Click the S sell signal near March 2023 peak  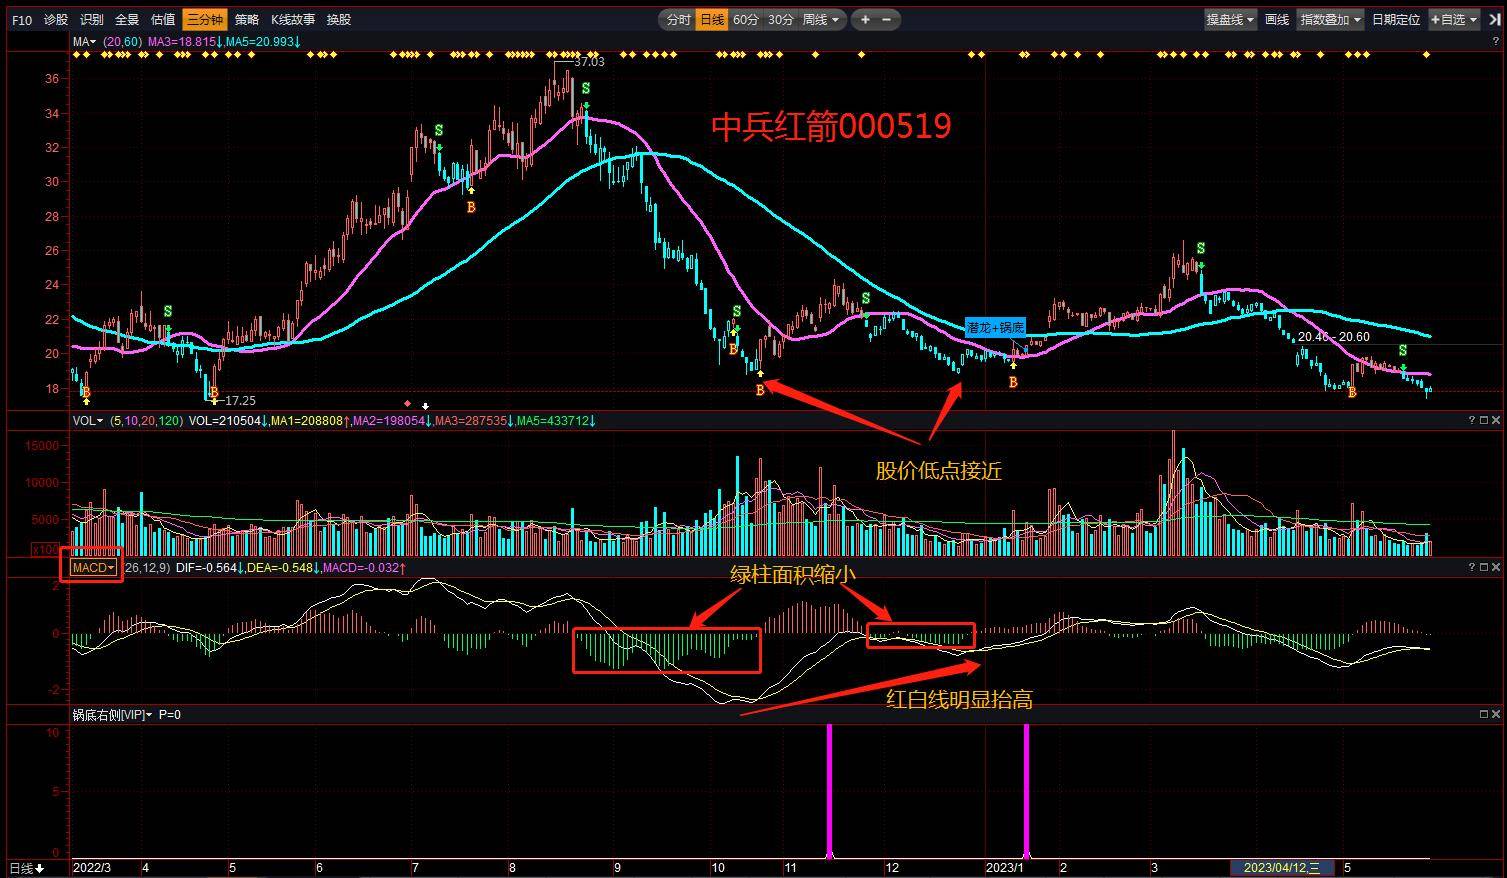pos(1200,249)
